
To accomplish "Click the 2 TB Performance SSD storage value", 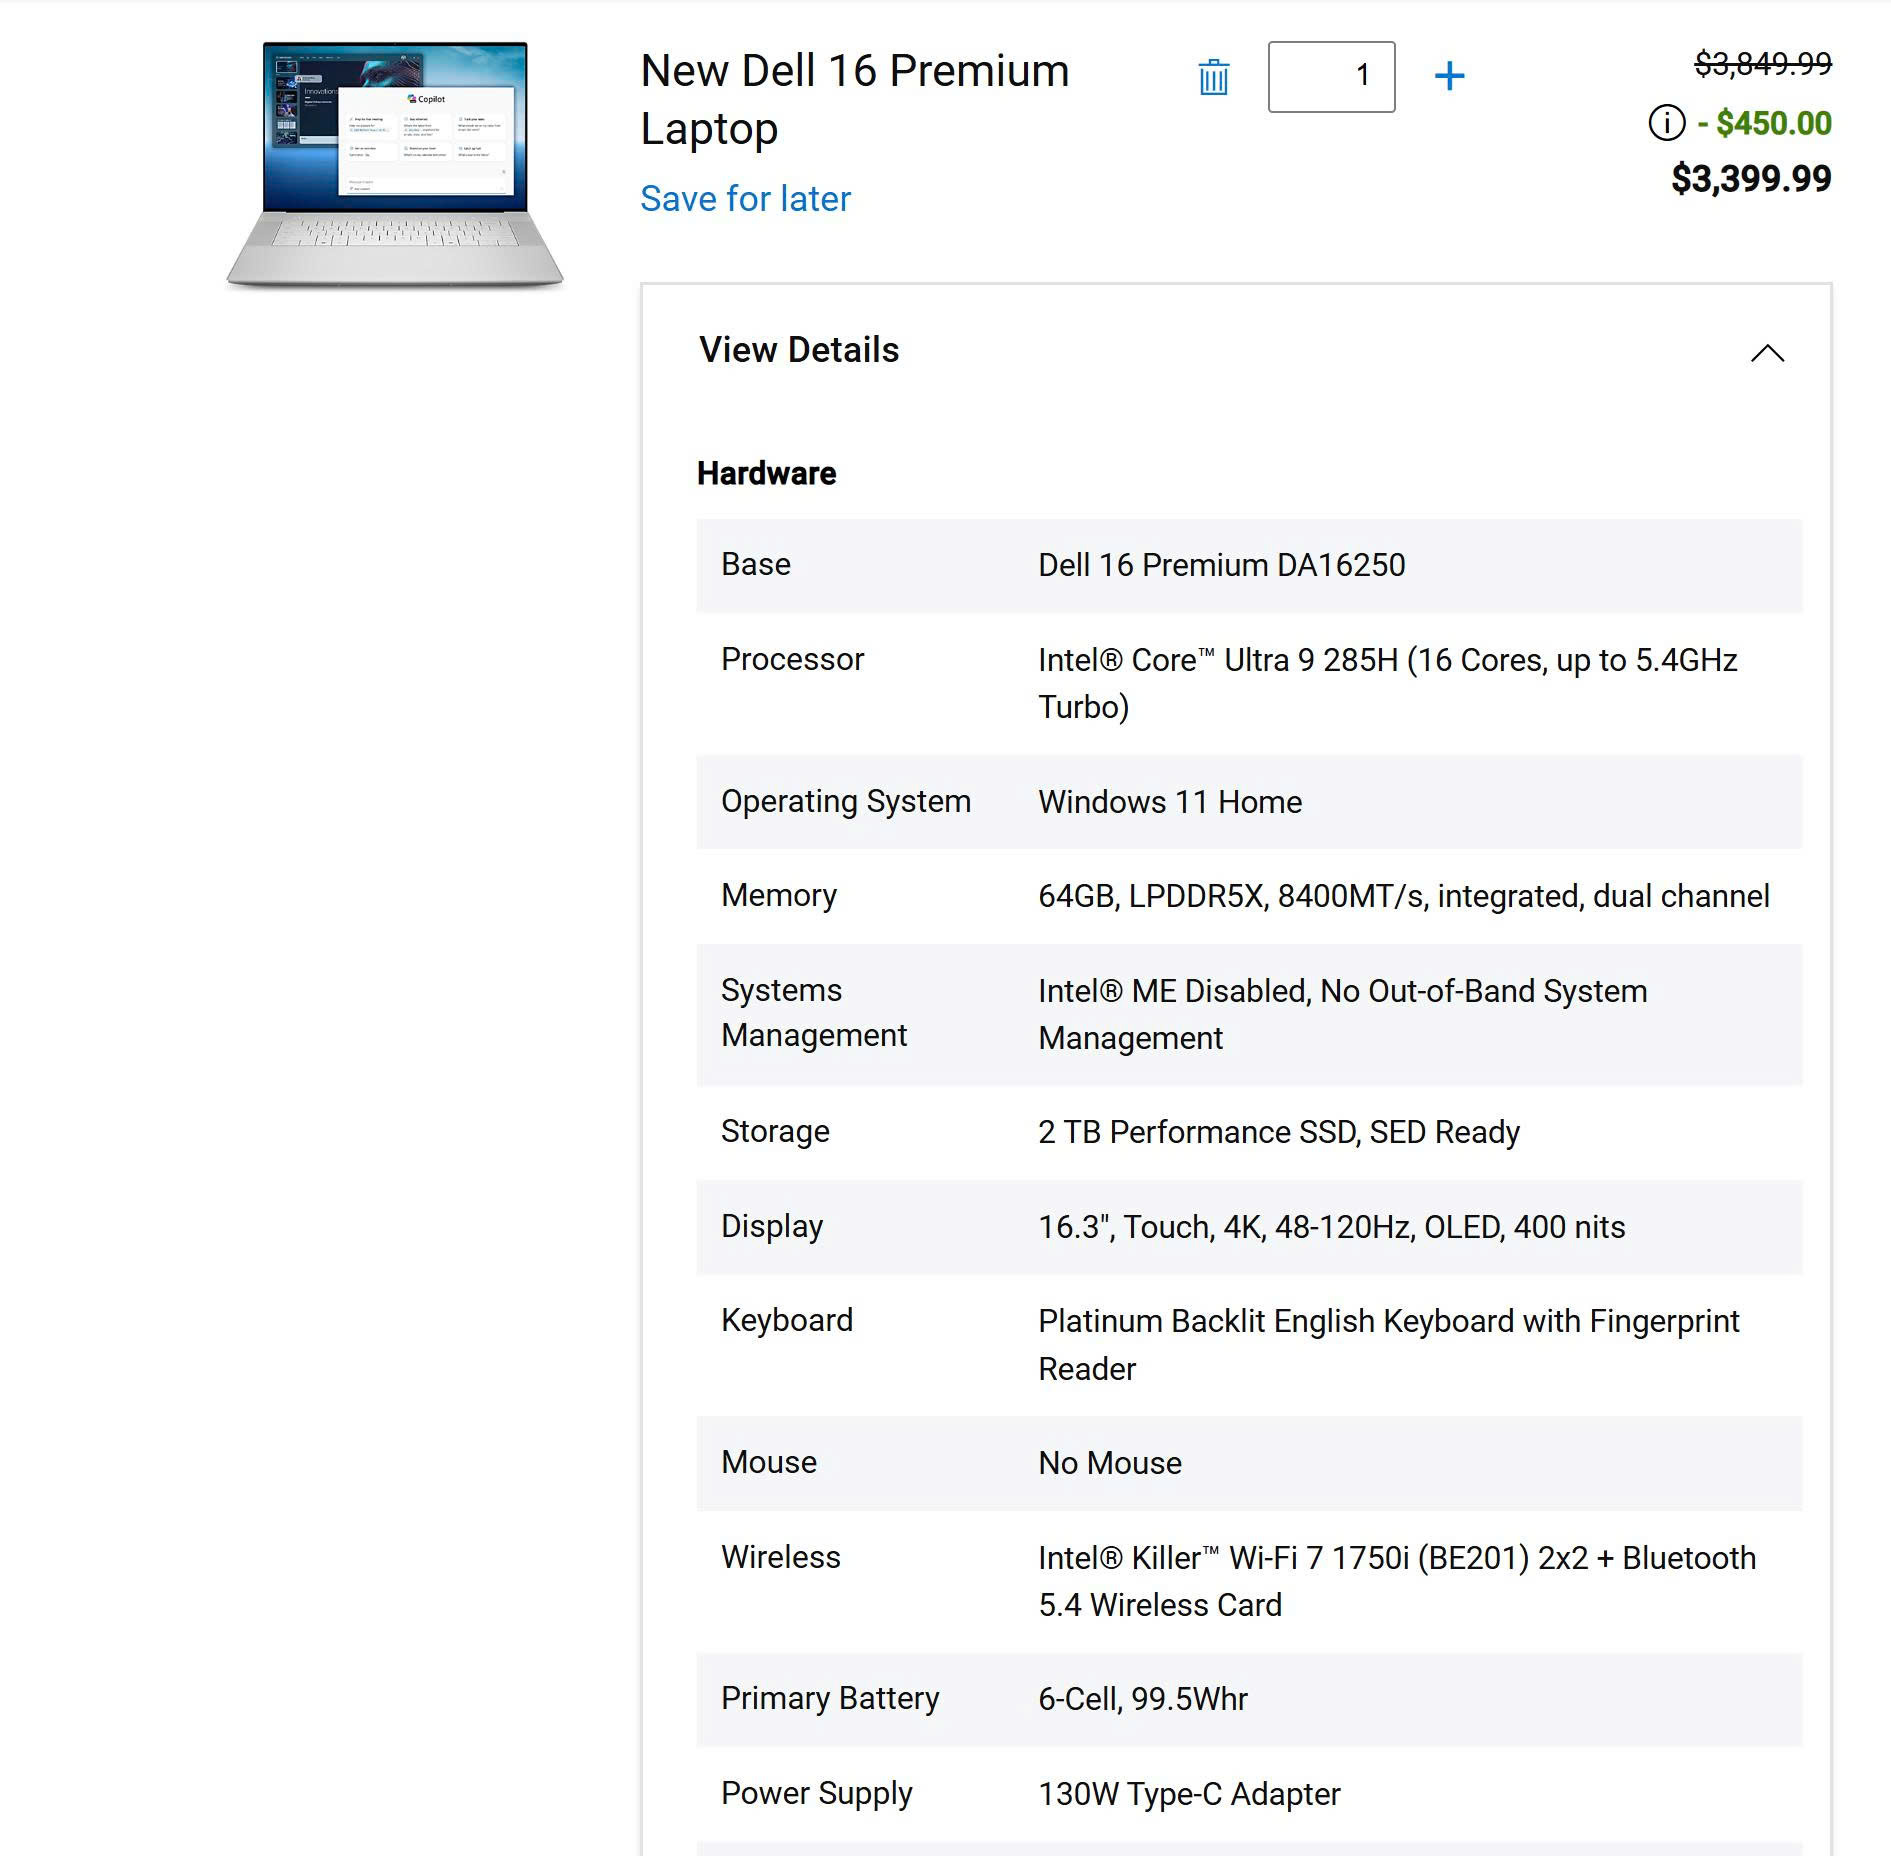I will coord(1278,1132).
